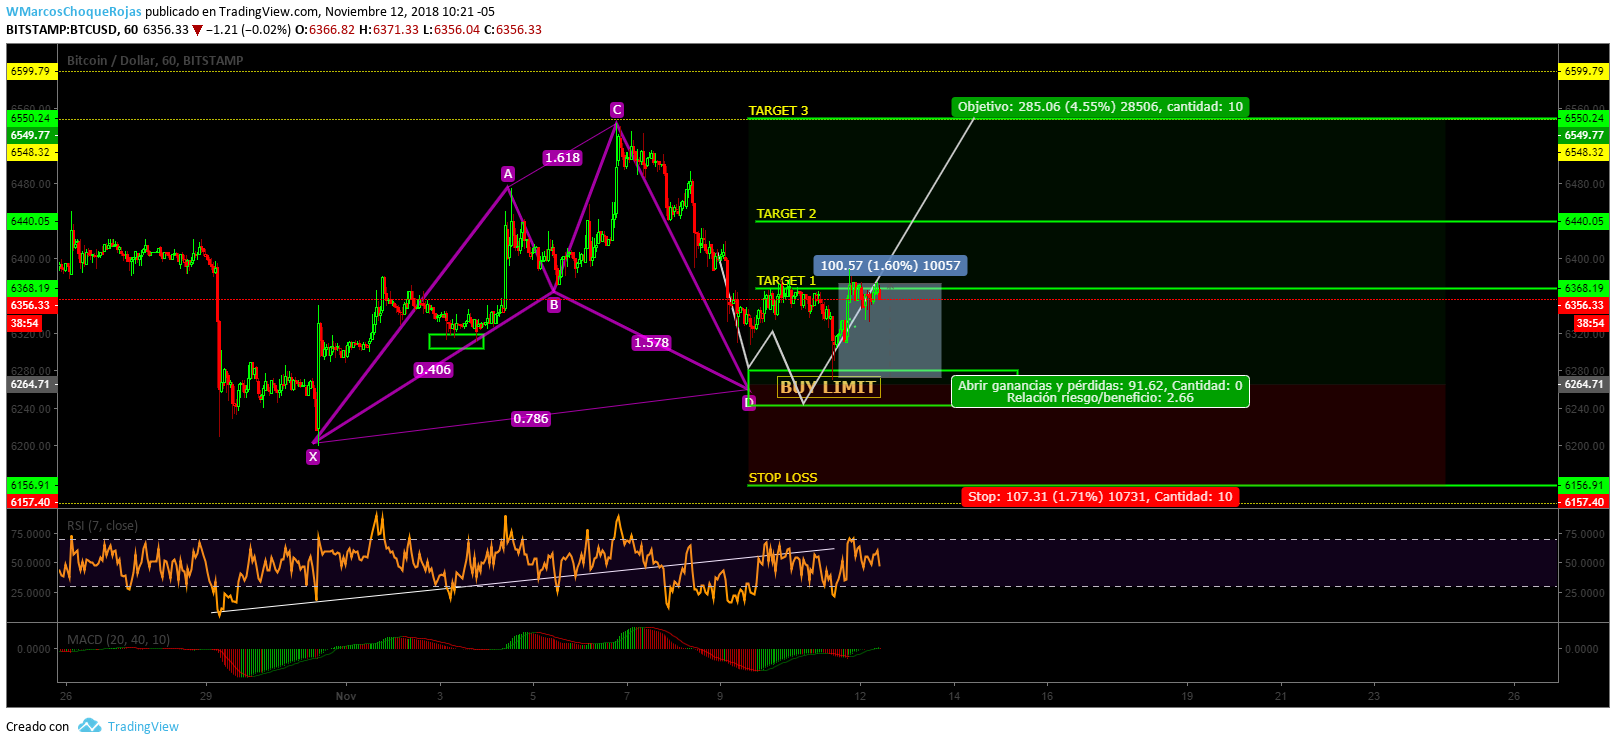Open the RSI (7, close) indicator legend
This screenshot has width=1616, height=744.
click(102, 526)
